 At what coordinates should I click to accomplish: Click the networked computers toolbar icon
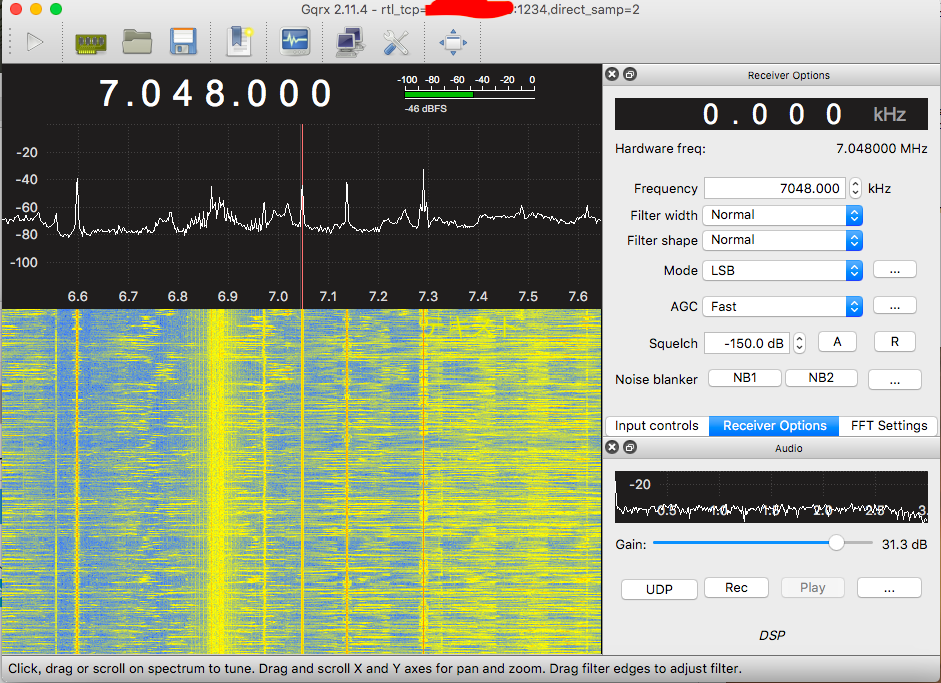[x=350, y=42]
